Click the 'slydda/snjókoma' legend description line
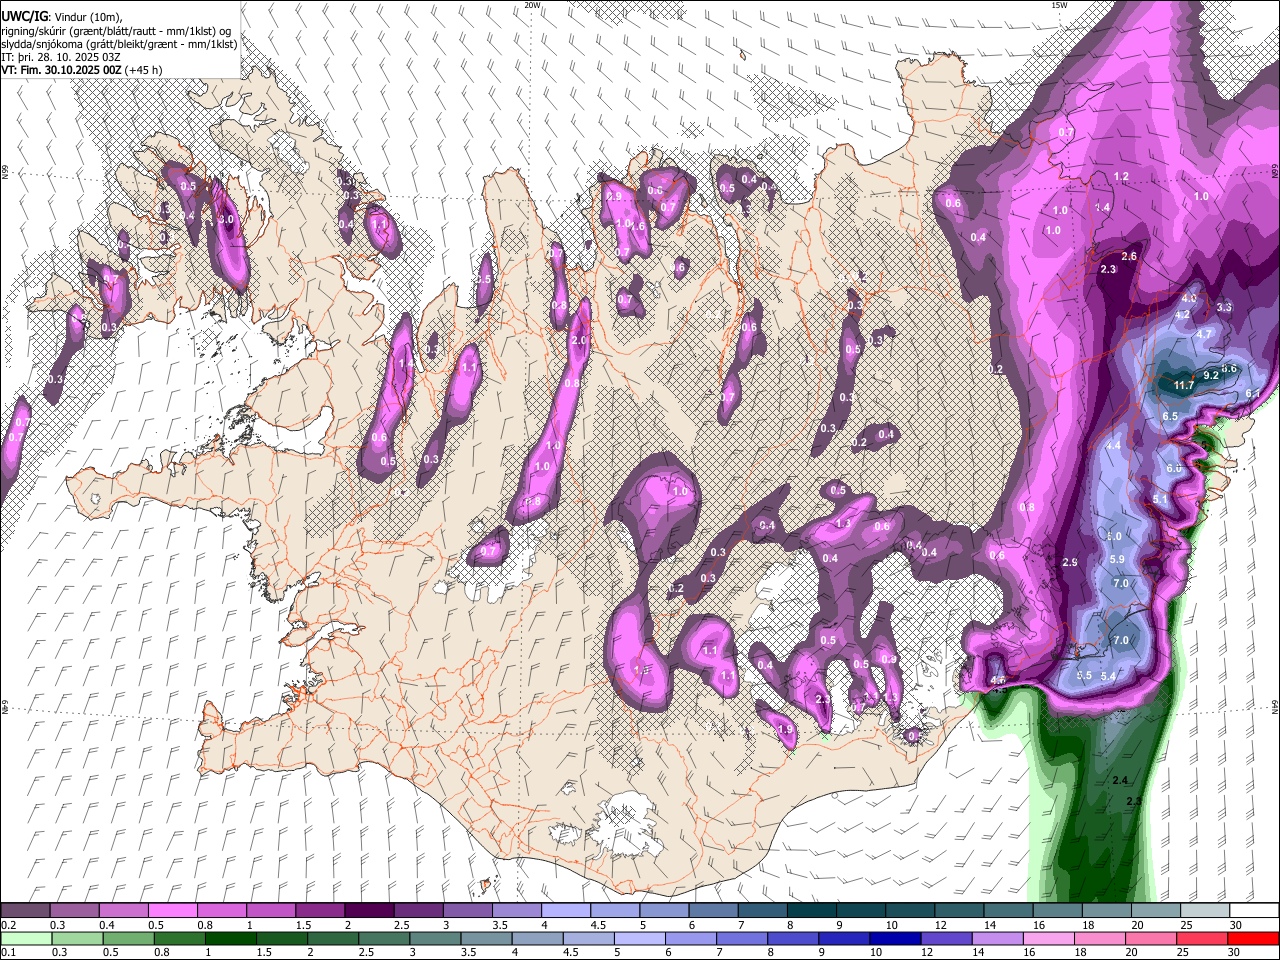 119,44
